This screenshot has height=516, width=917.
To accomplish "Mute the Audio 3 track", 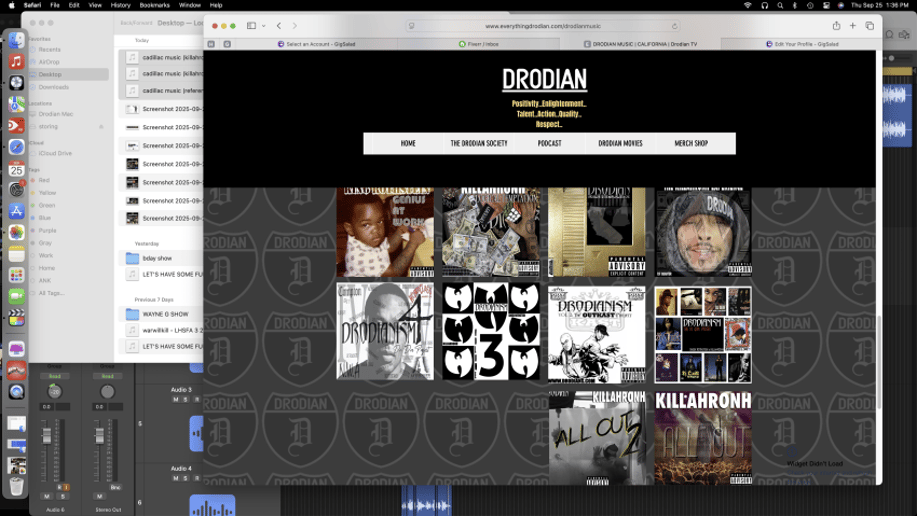I will tap(175, 400).
